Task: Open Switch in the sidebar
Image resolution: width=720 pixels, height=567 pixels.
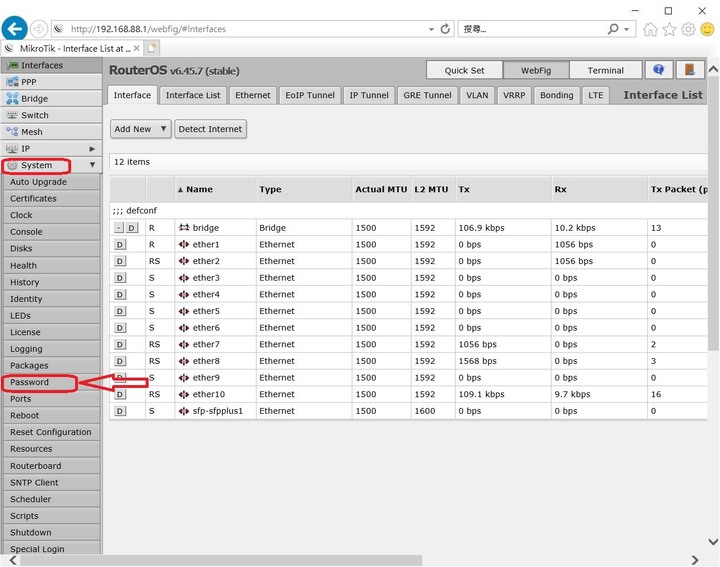Action: point(51,115)
